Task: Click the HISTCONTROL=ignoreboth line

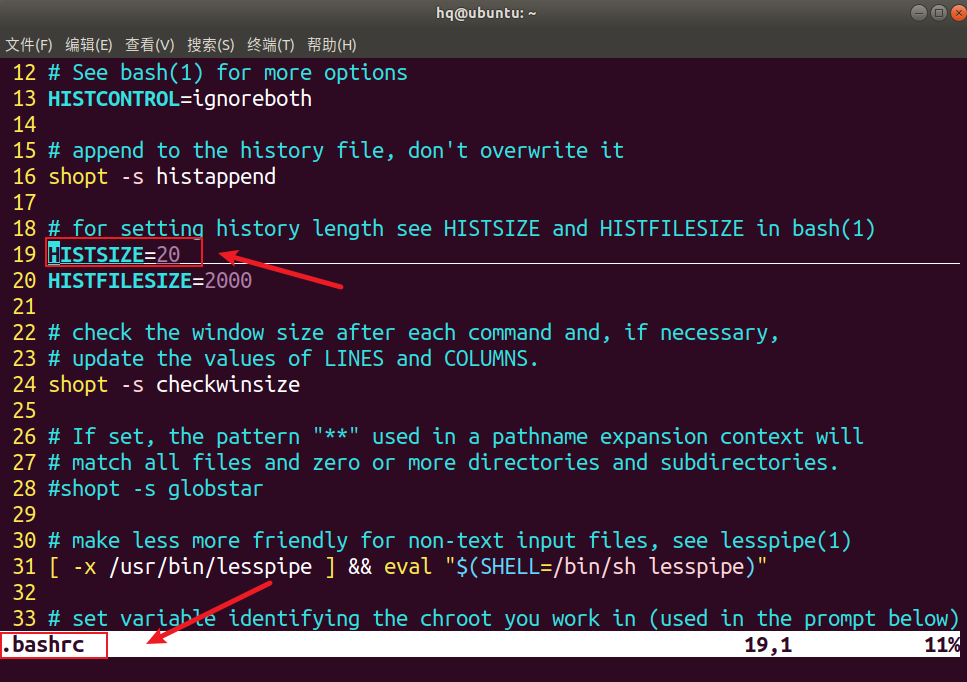Action: coord(180,98)
